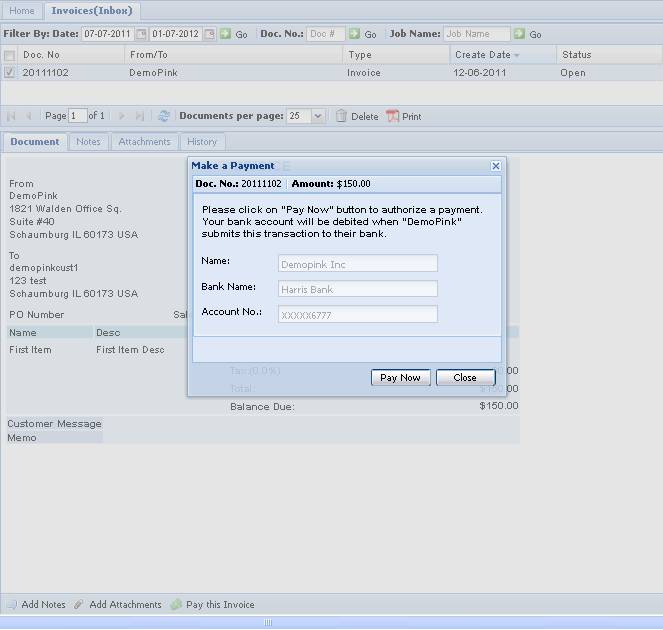This screenshot has width=663, height=630.
Task: Expand the Documents per page dropdown
Action: (318, 116)
